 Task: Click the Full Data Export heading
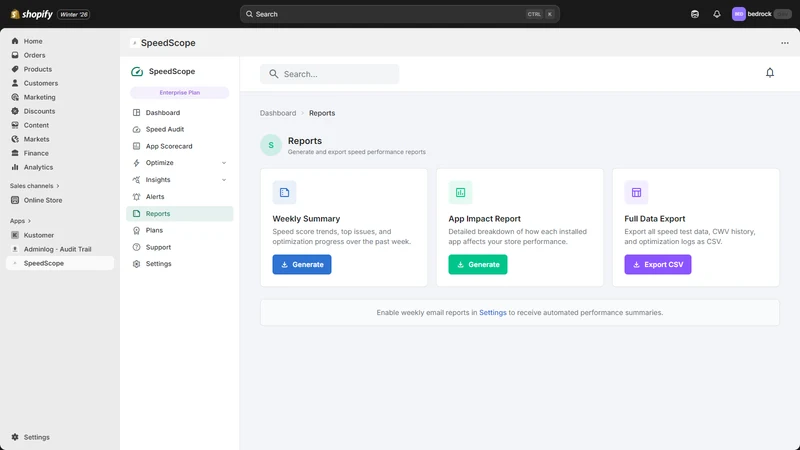[655, 218]
